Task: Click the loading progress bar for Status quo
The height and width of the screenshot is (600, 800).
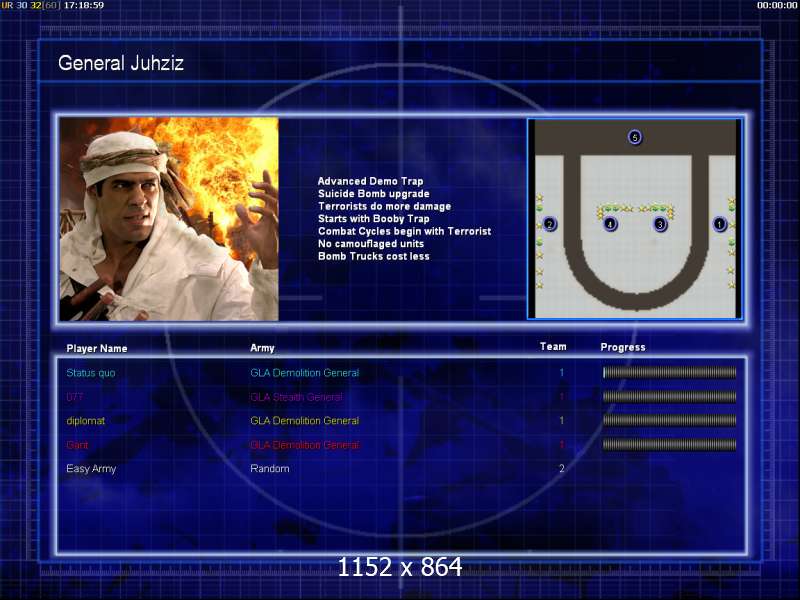Action: pyautogui.click(x=669, y=373)
